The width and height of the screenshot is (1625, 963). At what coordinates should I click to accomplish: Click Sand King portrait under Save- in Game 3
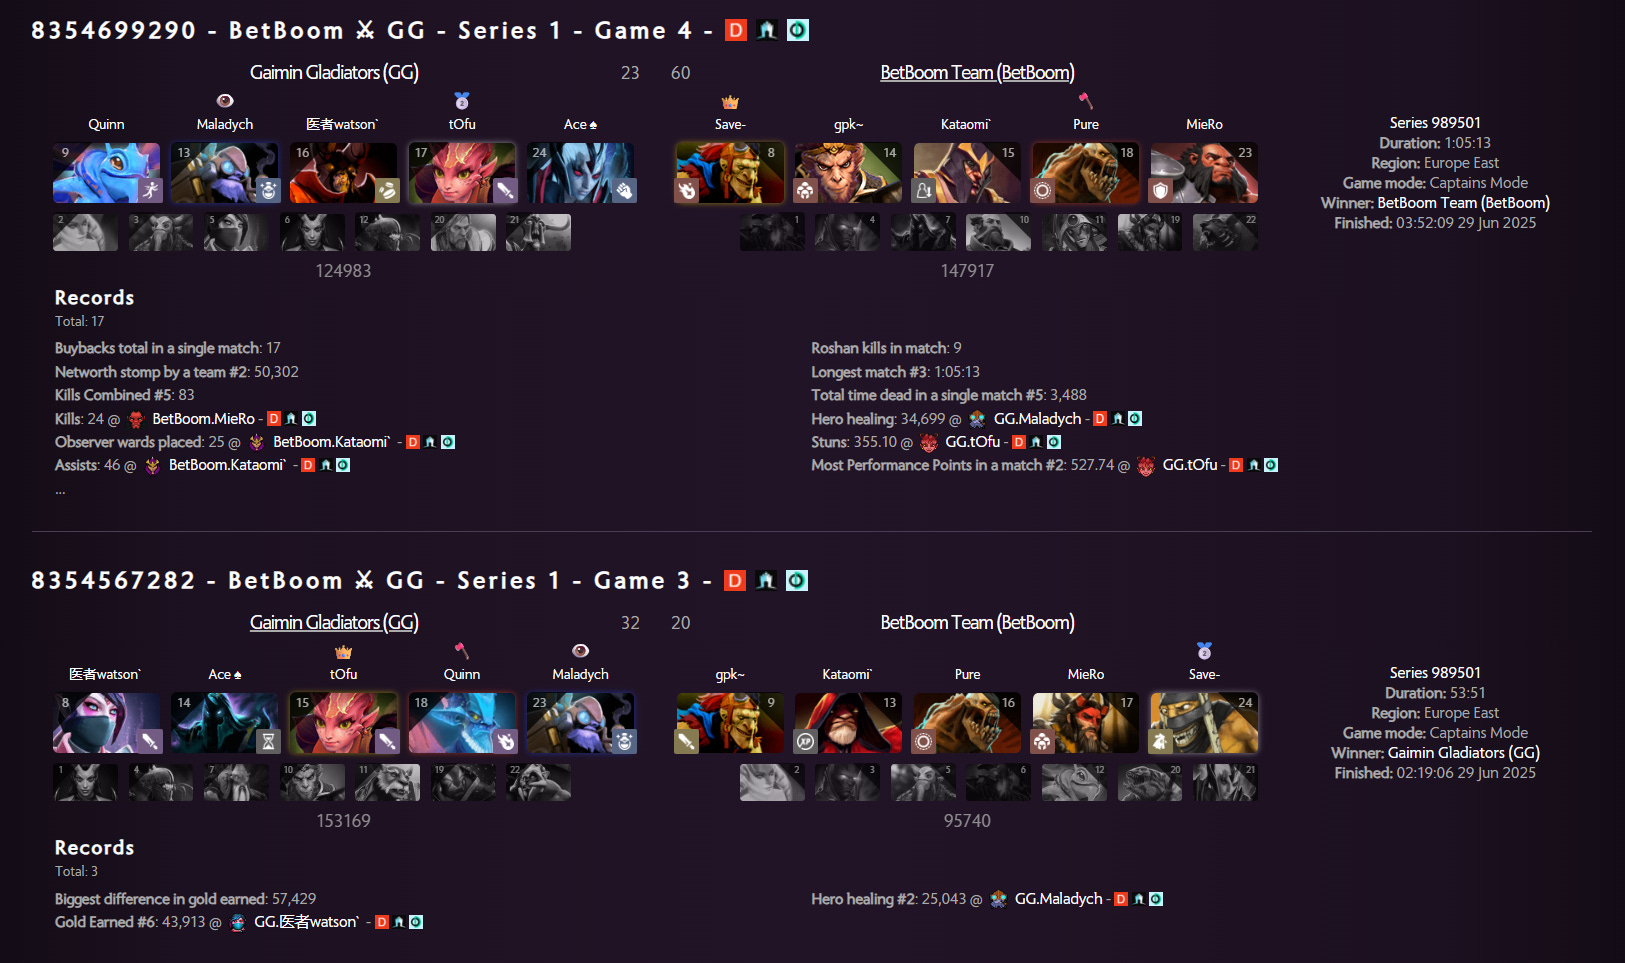click(x=1204, y=723)
